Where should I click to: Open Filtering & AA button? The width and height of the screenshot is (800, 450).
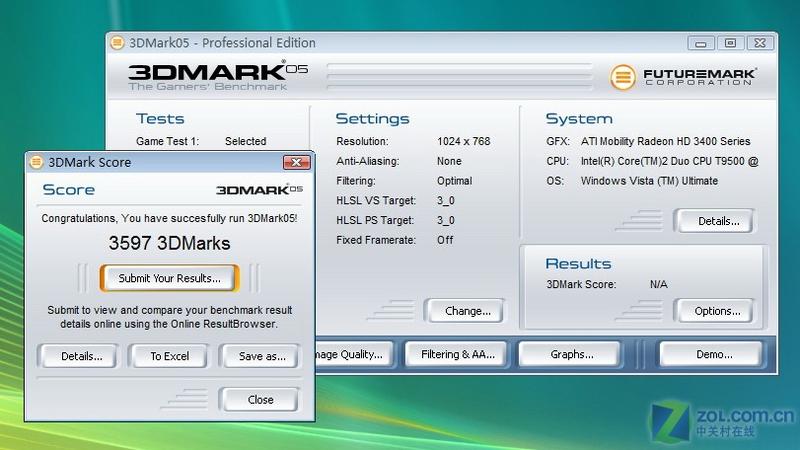458,354
